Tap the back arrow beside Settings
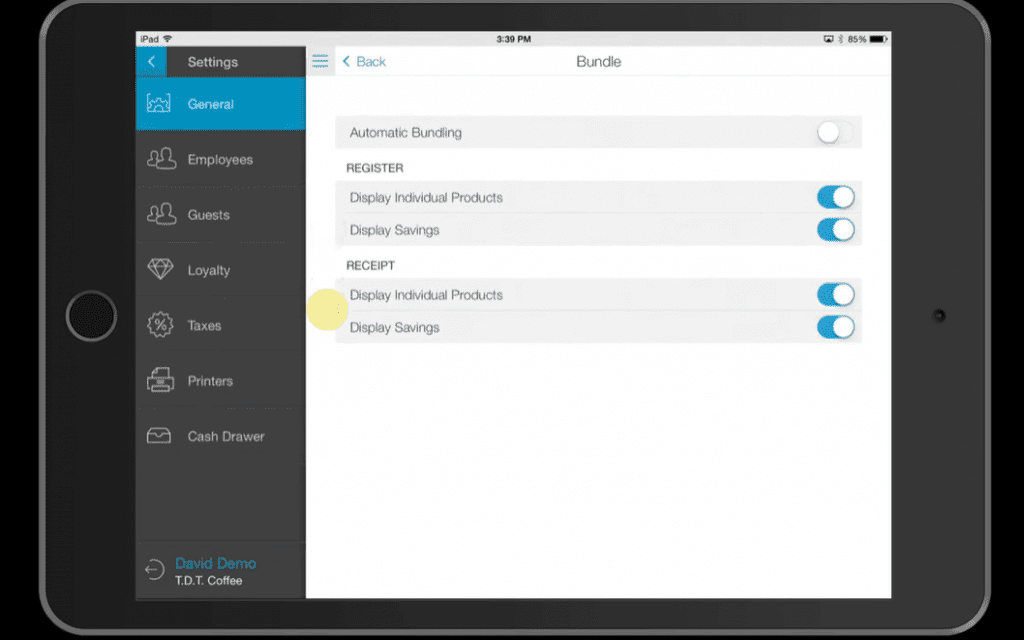This screenshot has width=1024, height=640. tap(152, 61)
